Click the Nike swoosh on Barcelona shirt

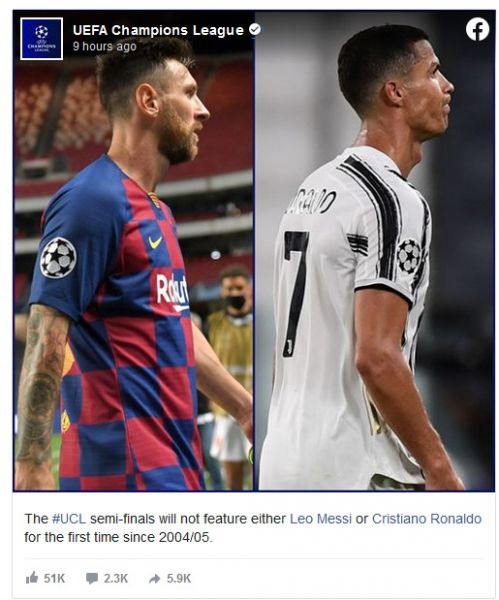(155, 242)
